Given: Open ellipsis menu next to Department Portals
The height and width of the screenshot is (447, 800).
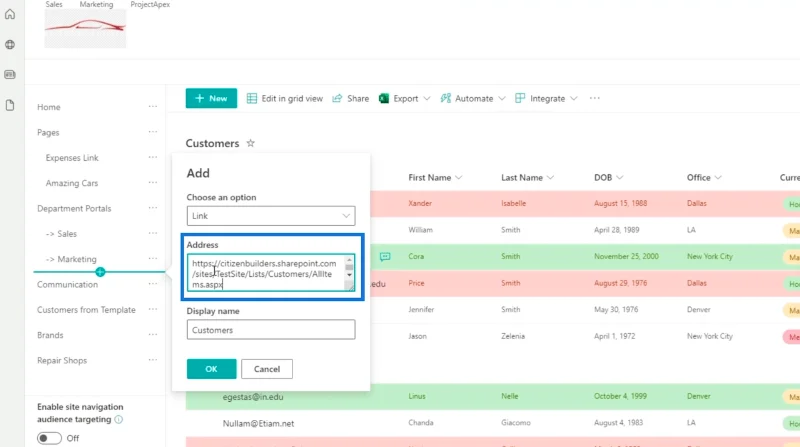Looking at the screenshot, I should coord(153,208).
